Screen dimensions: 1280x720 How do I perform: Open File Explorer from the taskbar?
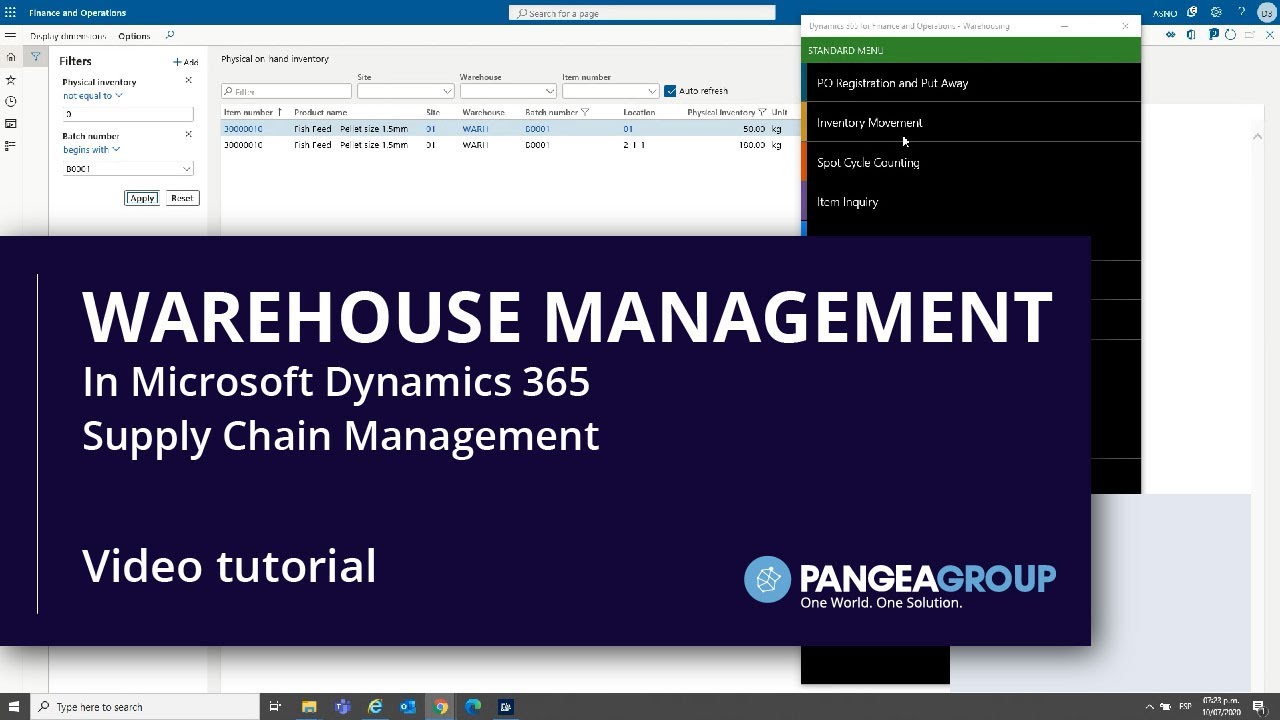point(309,707)
